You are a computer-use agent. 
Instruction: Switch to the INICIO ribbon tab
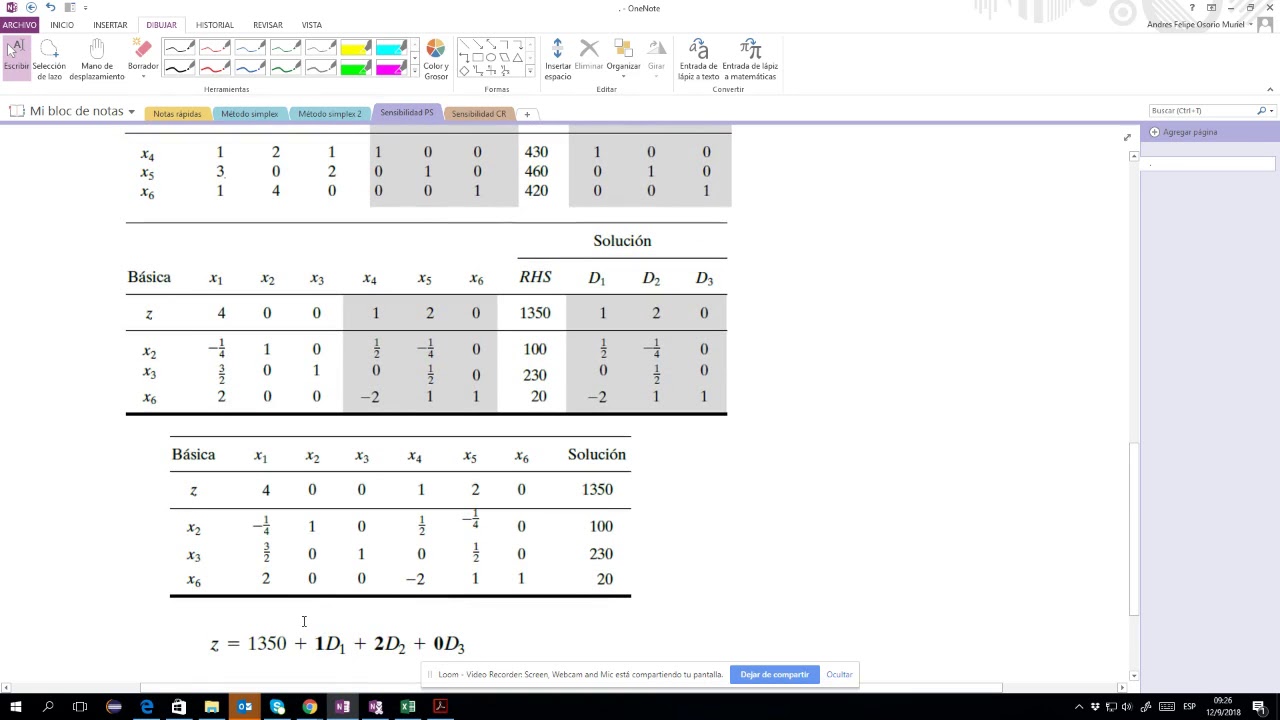click(62, 25)
